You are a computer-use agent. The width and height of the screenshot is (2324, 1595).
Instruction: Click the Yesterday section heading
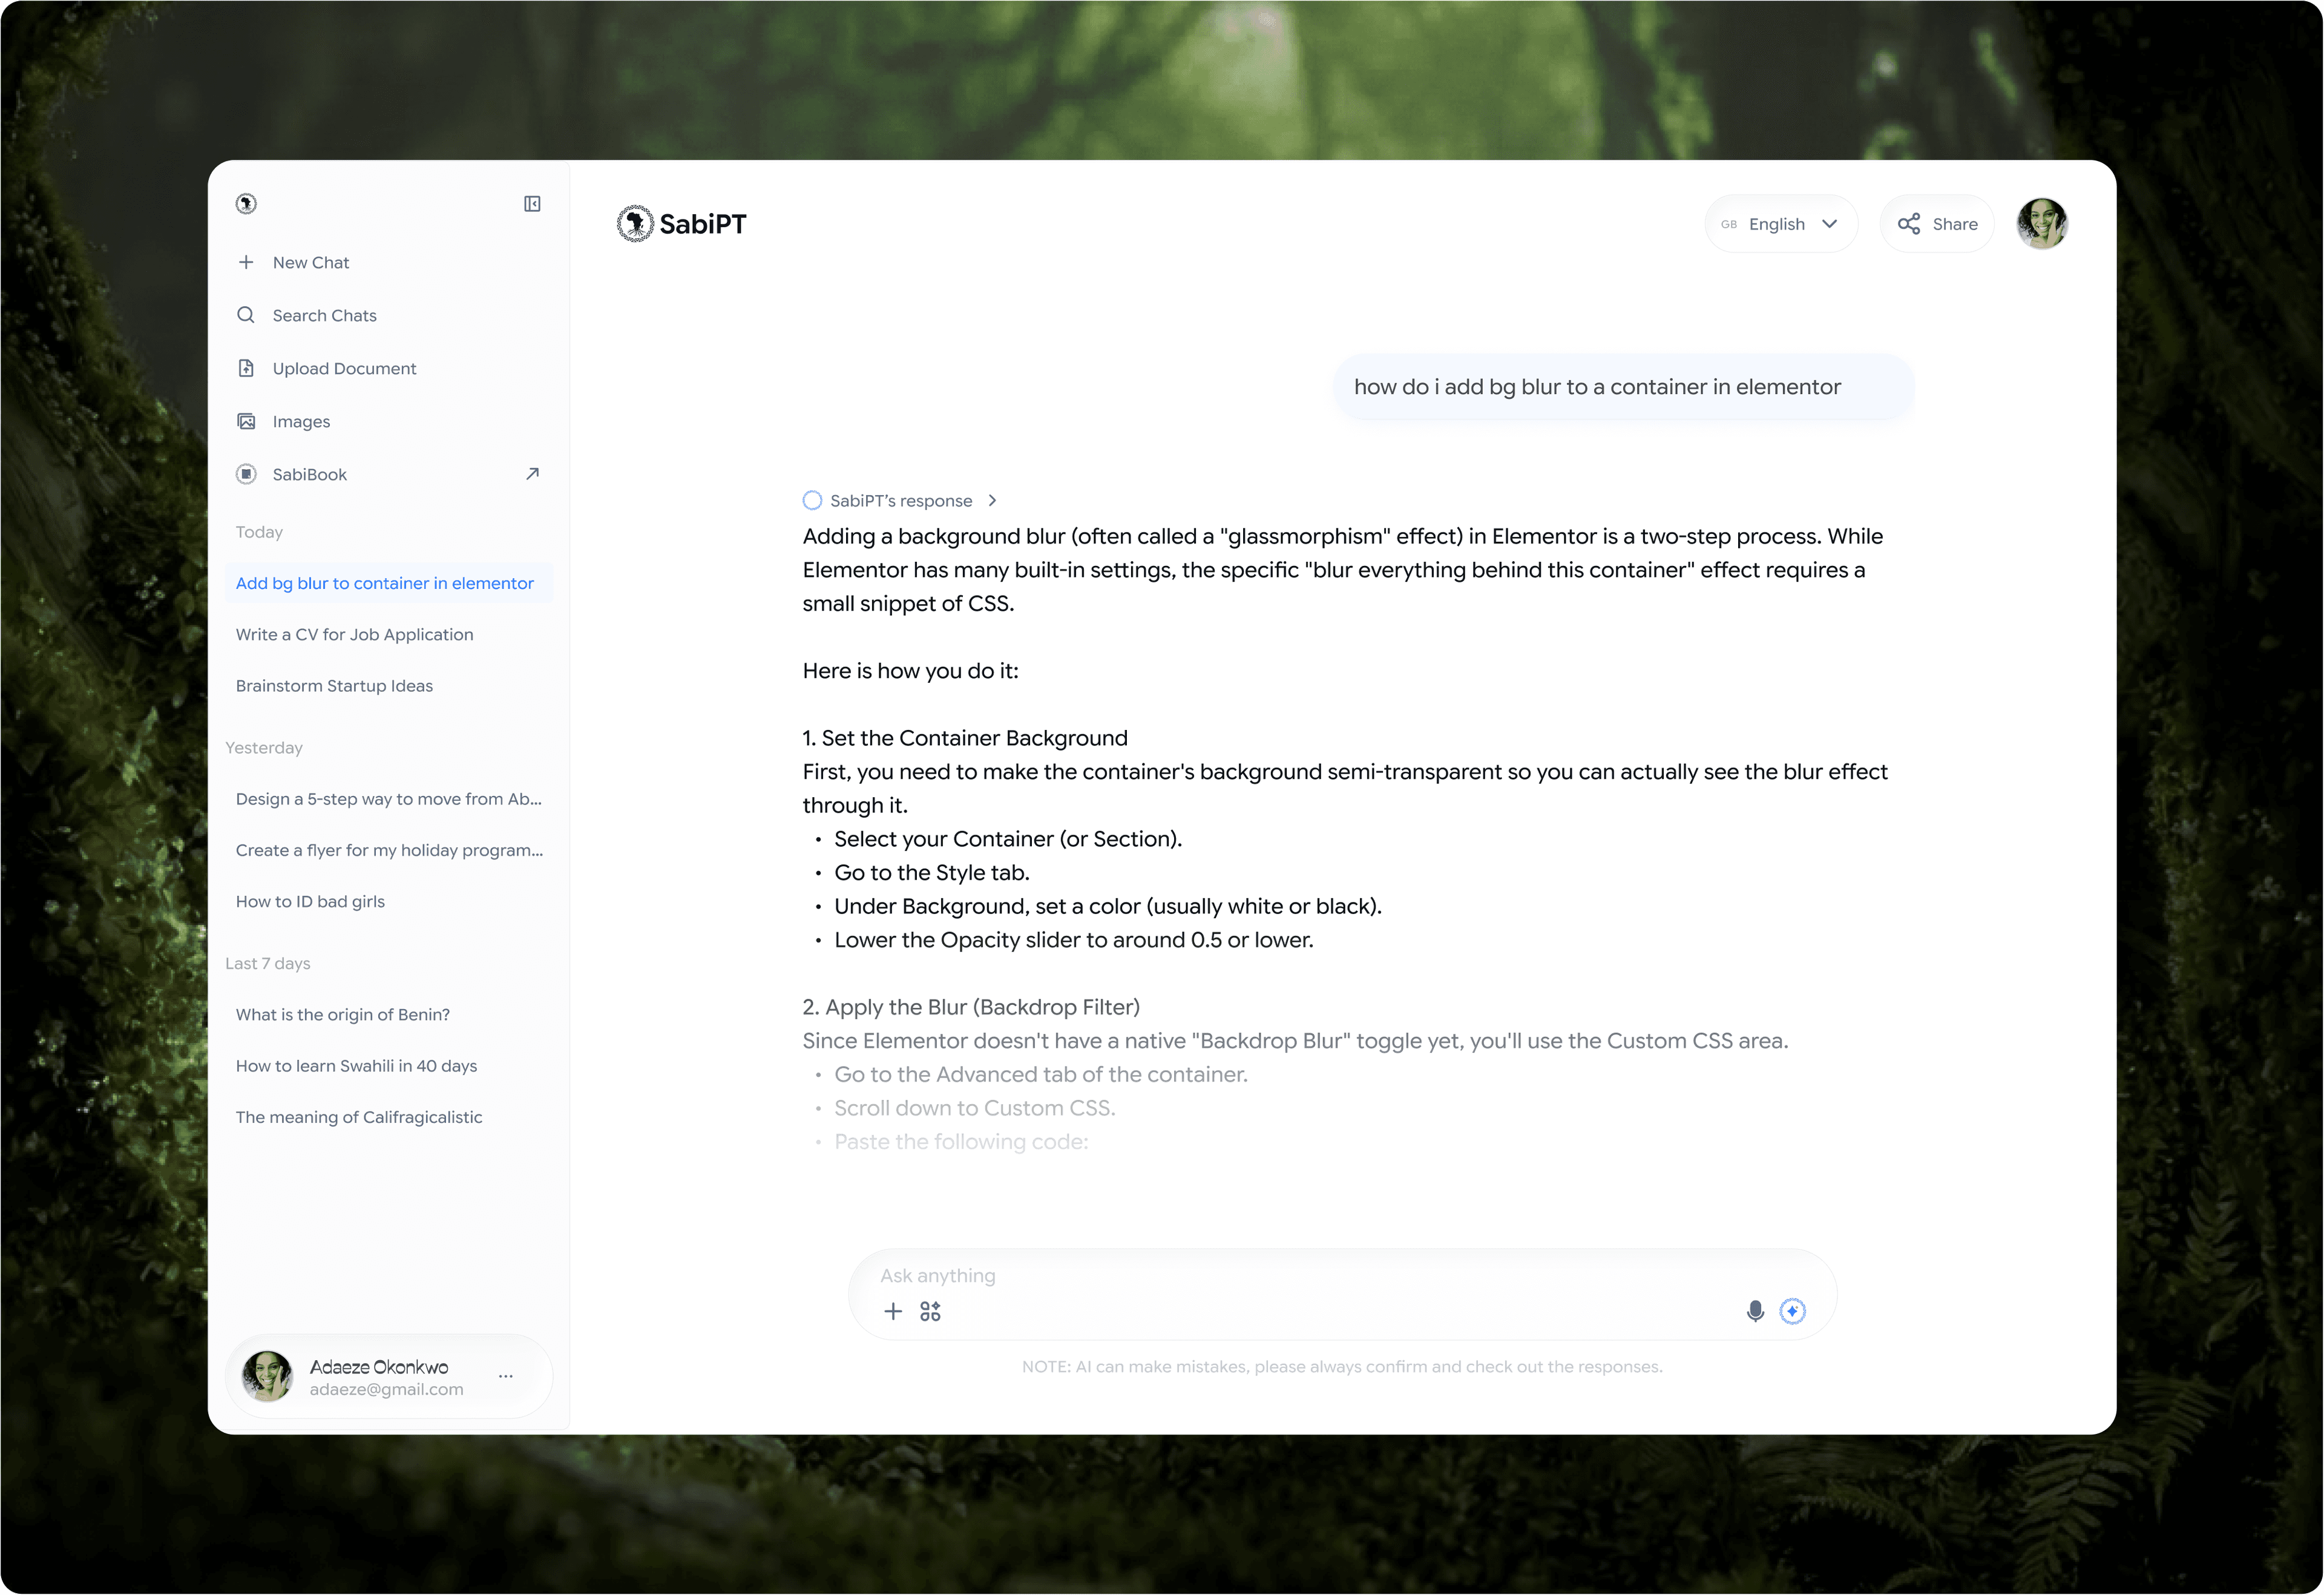point(264,748)
